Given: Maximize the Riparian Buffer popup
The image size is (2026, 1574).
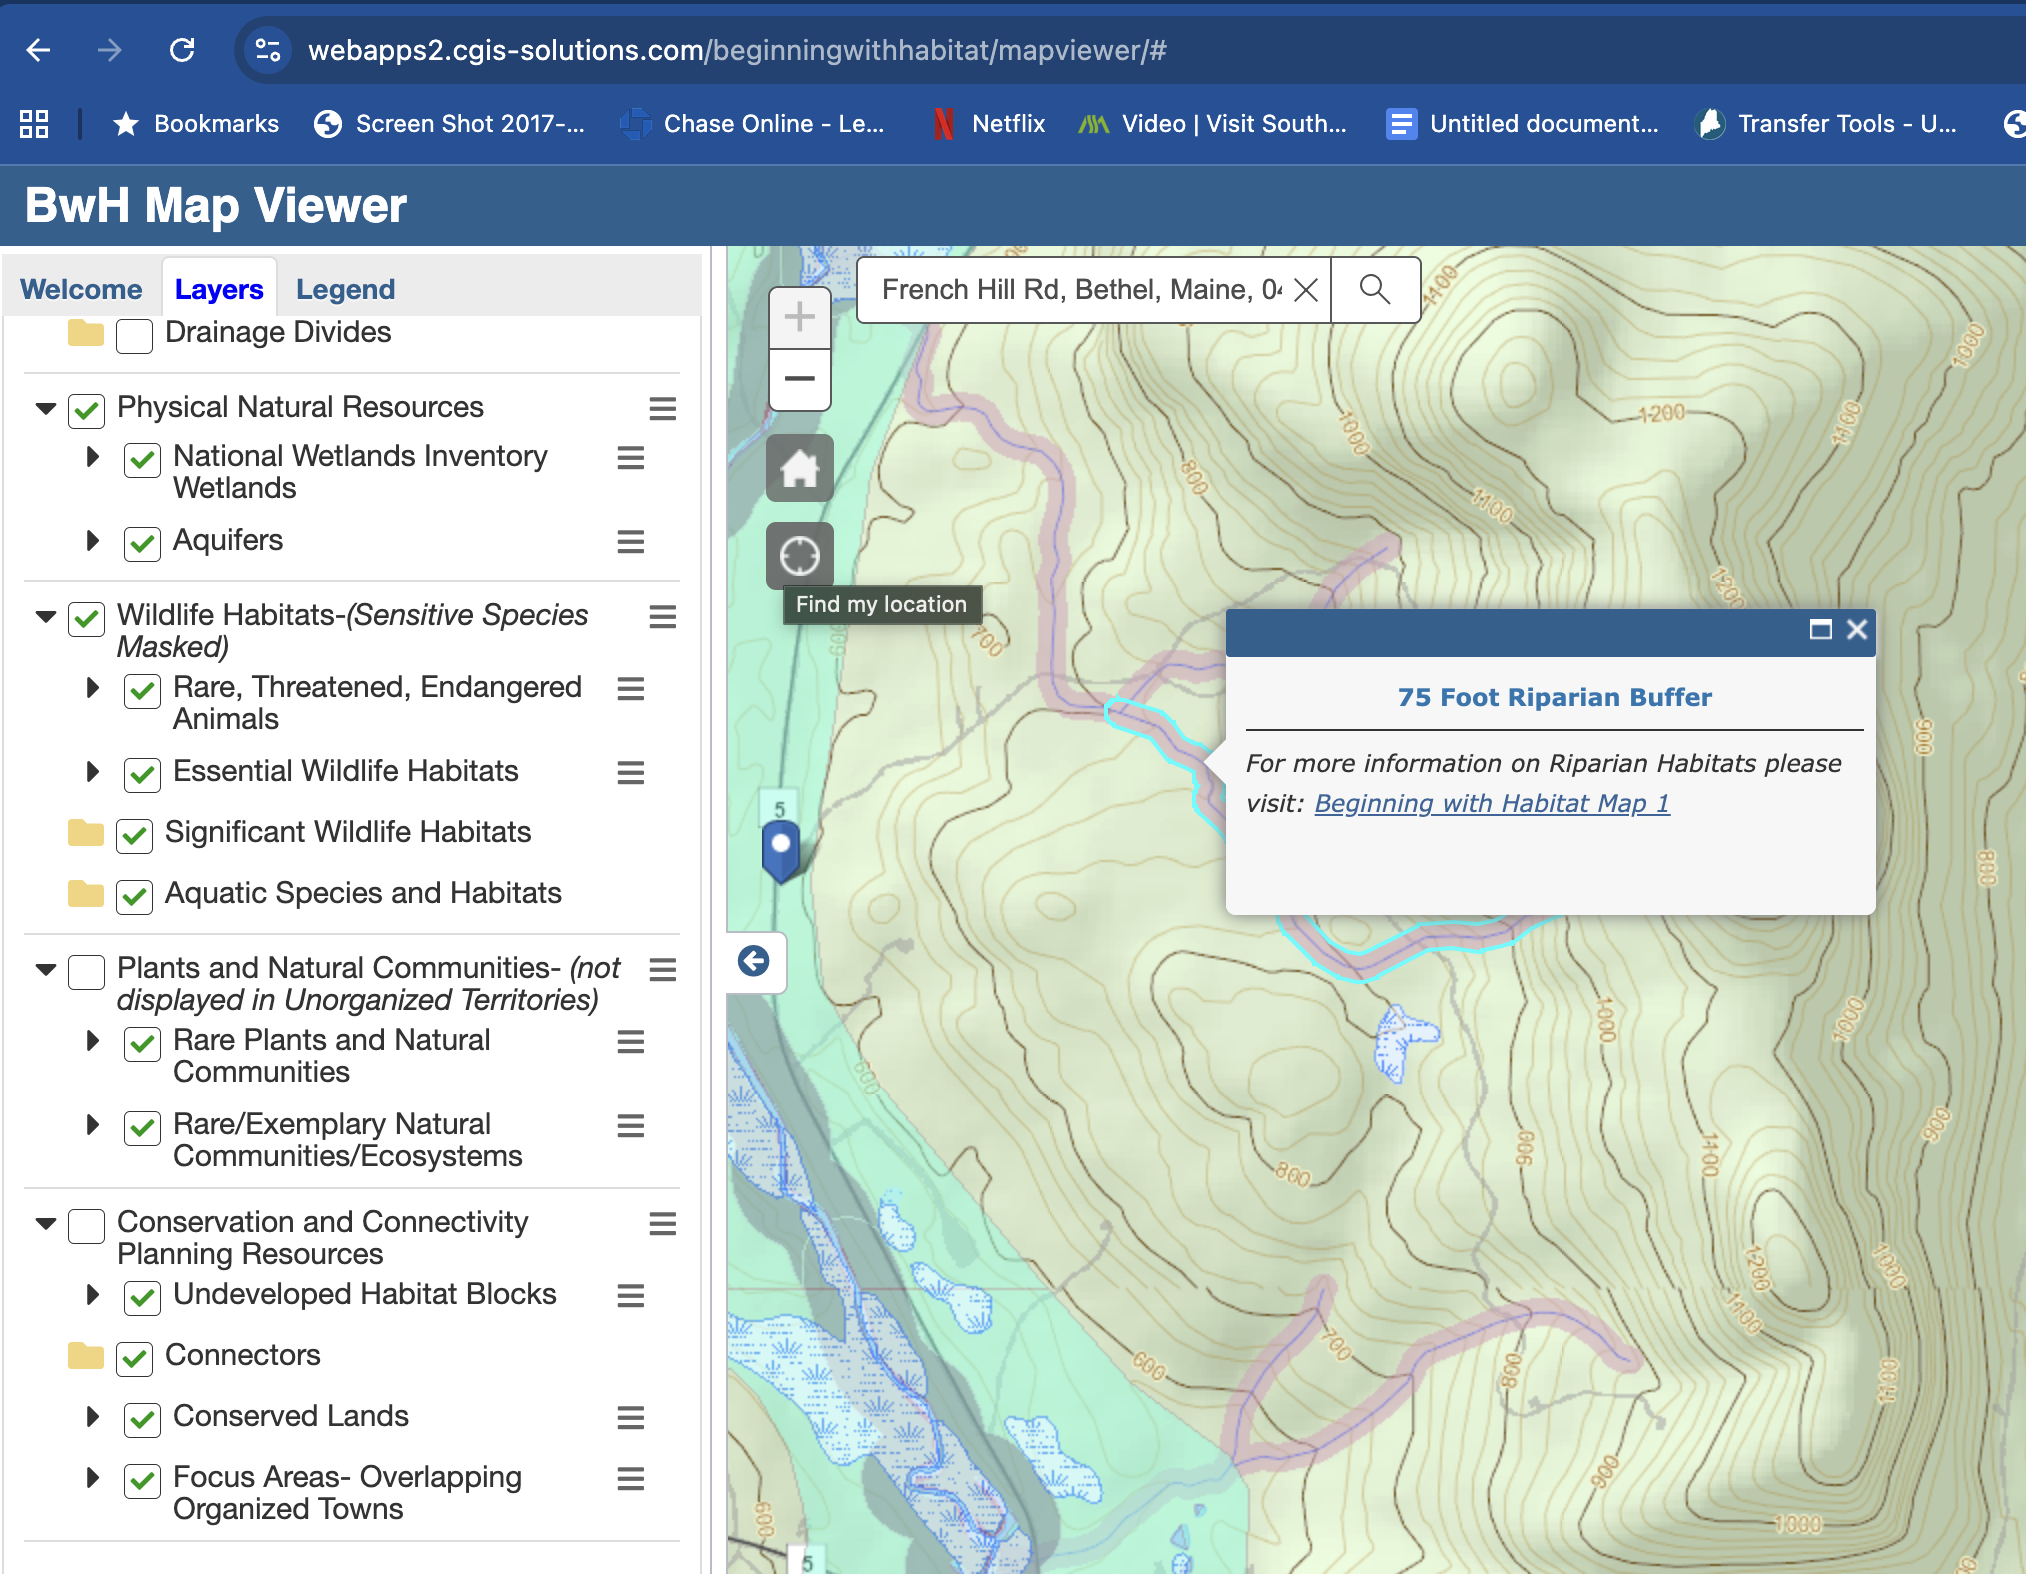Looking at the screenshot, I should (1820, 629).
